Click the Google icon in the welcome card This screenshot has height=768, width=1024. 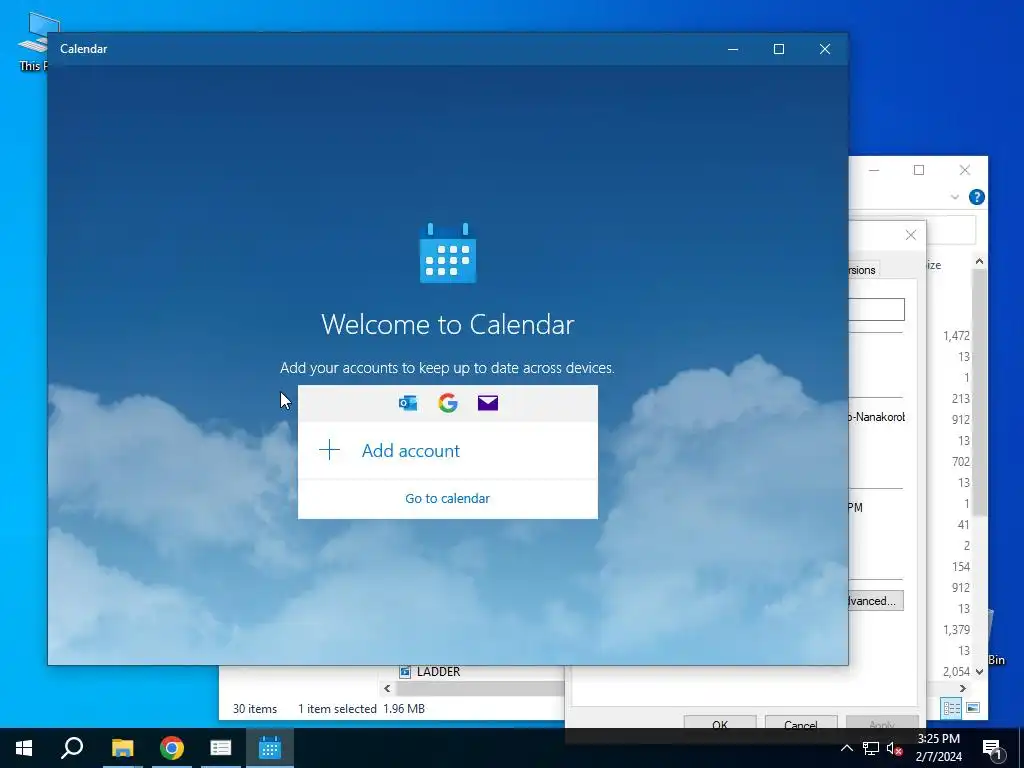(x=448, y=403)
